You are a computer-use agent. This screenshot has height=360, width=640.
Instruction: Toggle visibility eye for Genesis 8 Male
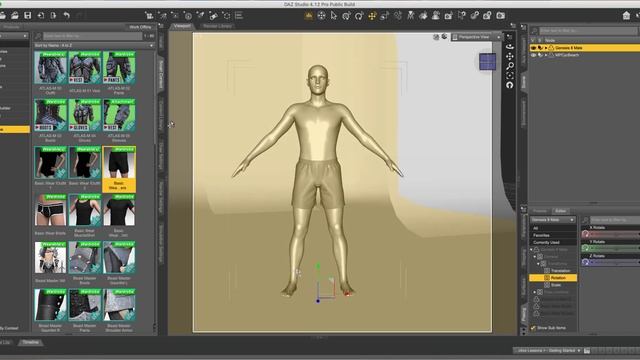click(x=533, y=48)
